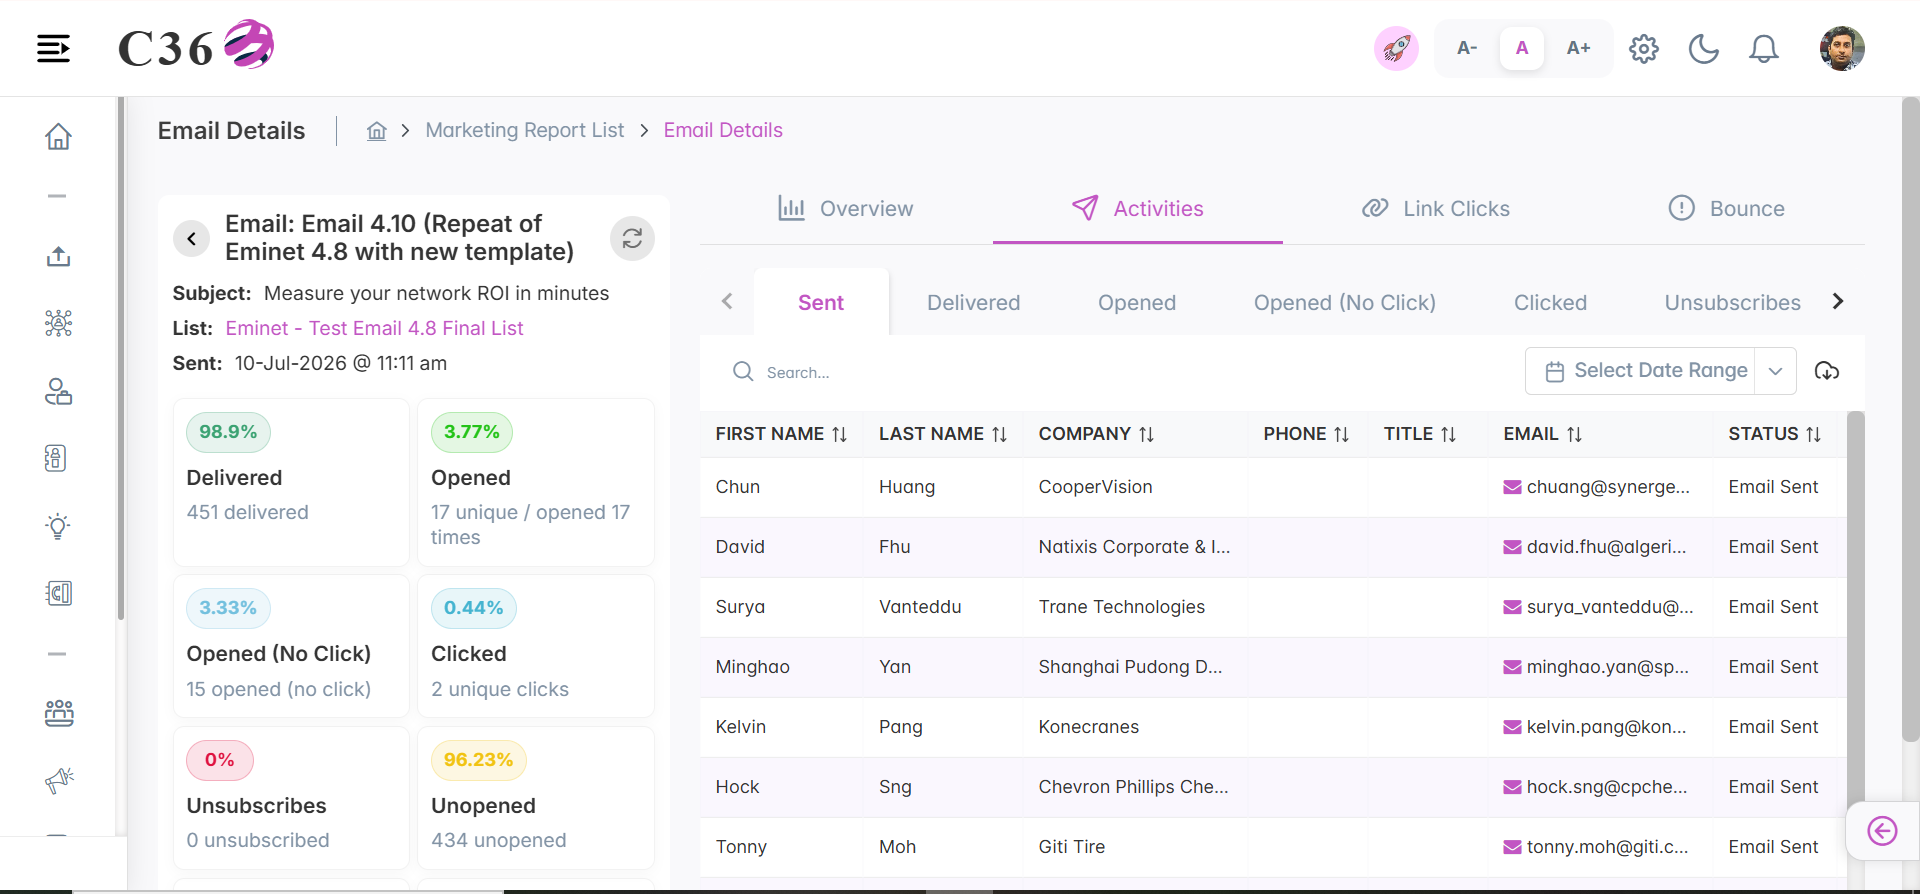
Task: Toggle dark mode with moon icon
Action: (1703, 48)
